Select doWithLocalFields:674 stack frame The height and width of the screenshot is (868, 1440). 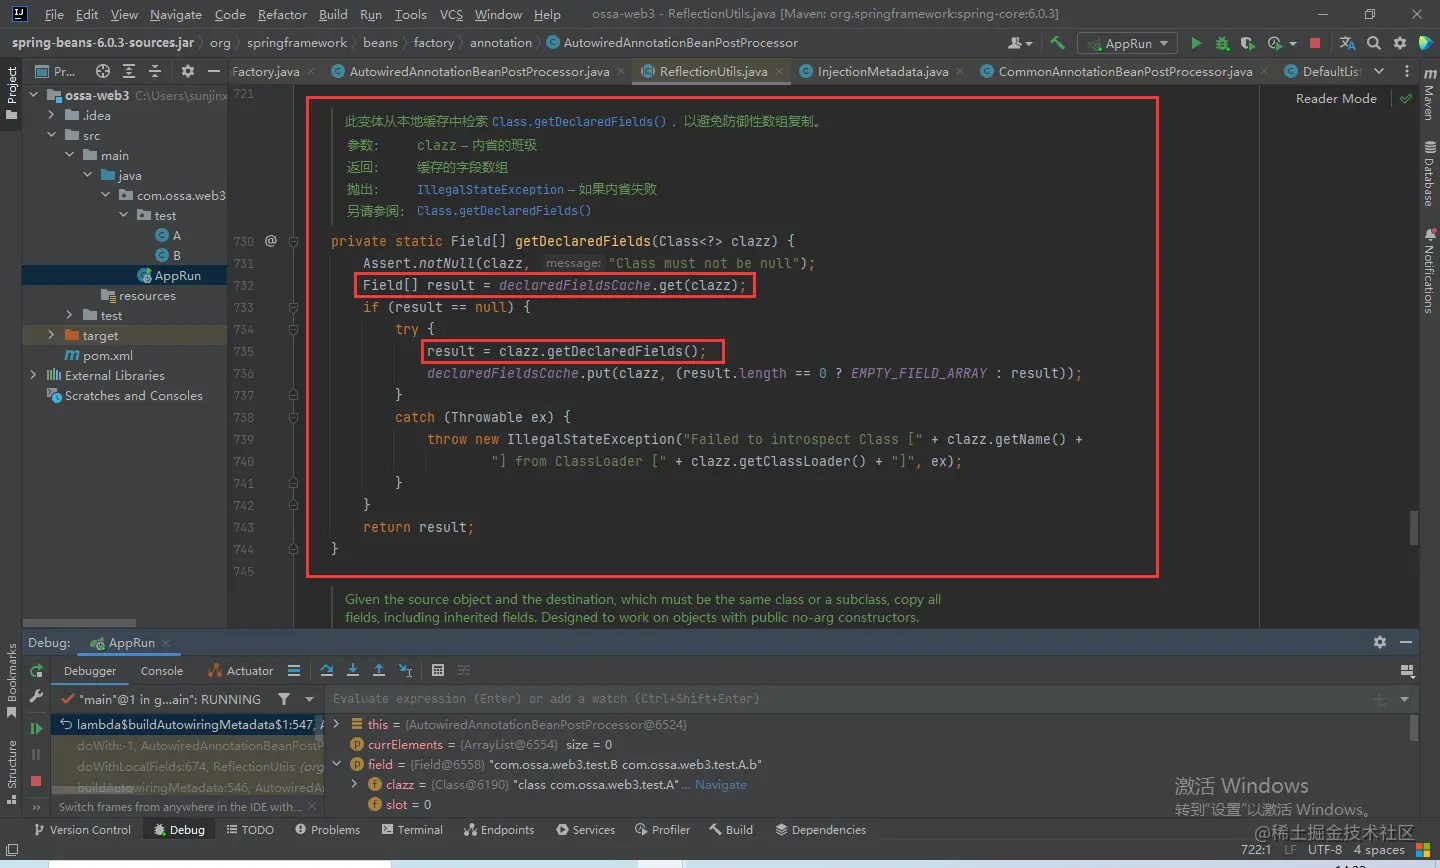(187, 766)
